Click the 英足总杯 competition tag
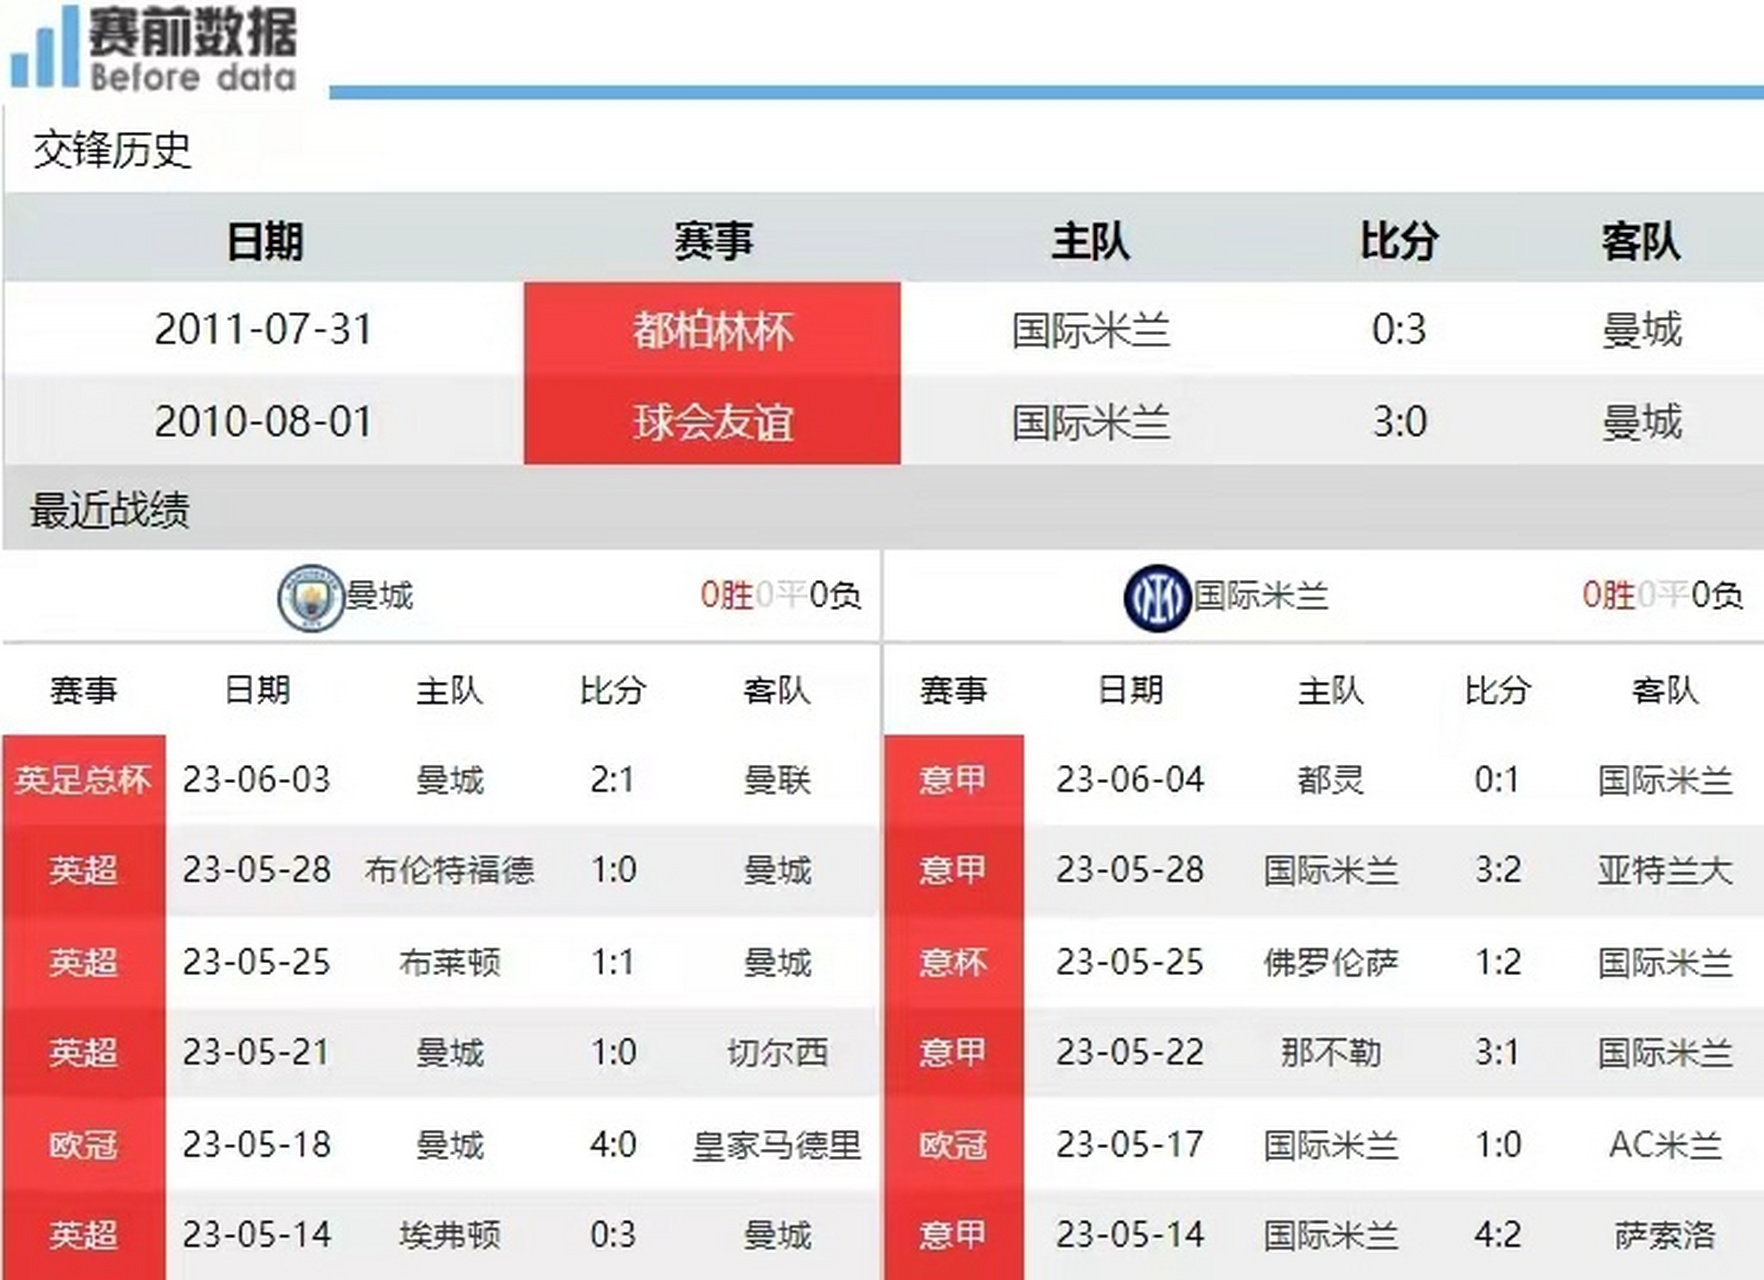Viewport: 1764px width, 1280px height. pyautogui.click(x=83, y=779)
